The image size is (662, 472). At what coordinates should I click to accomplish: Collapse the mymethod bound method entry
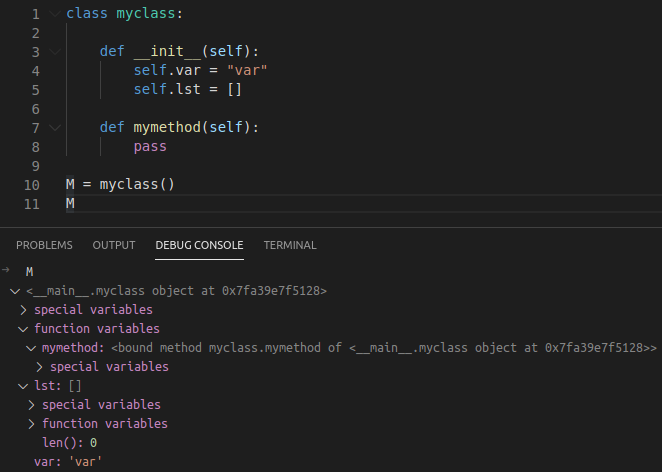pos(32,348)
